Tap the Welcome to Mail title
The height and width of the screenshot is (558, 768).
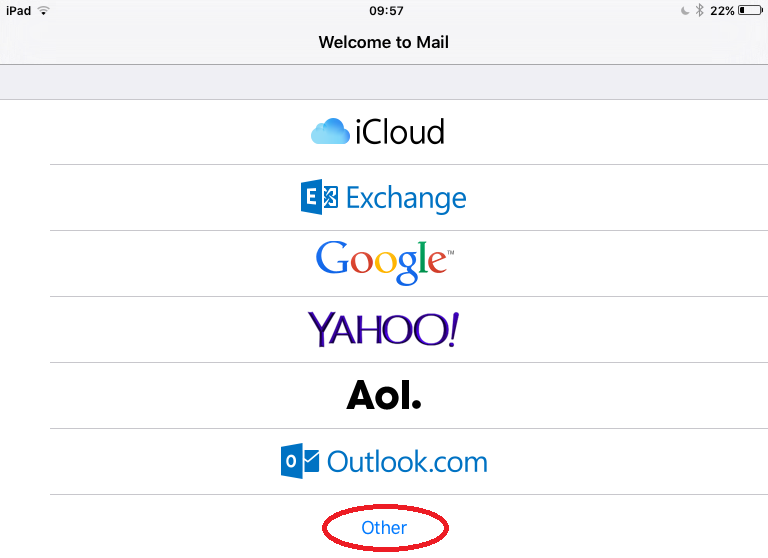[384, 42]
